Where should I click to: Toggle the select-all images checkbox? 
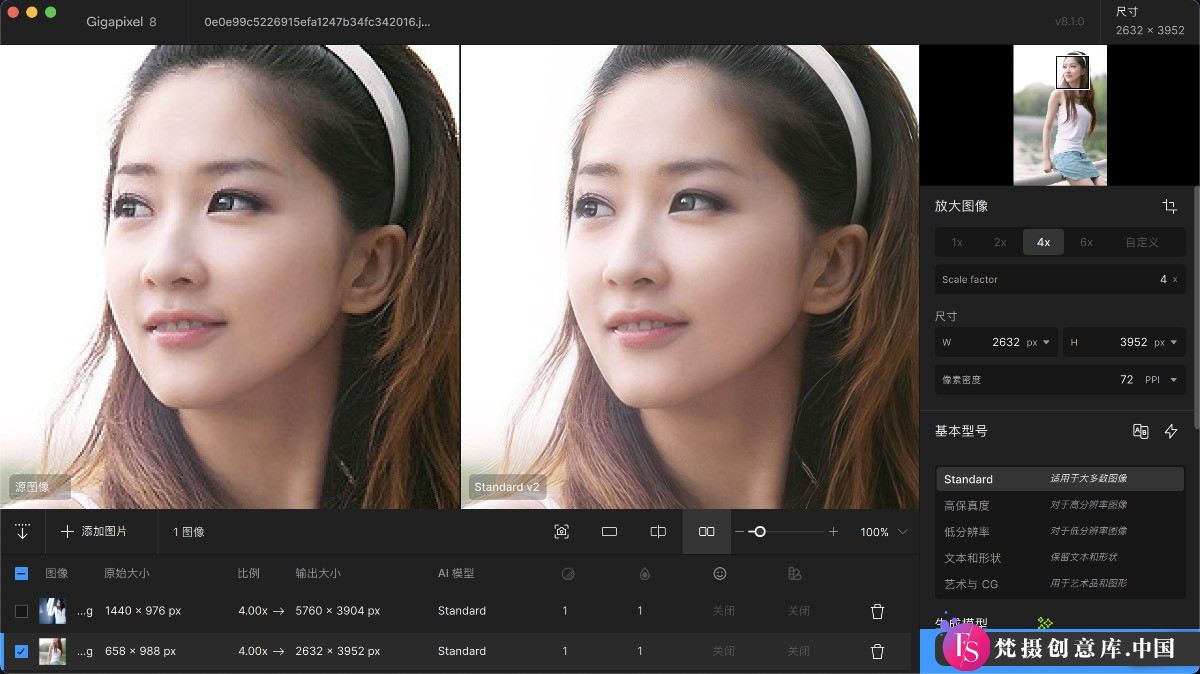[x=22, y=573]
